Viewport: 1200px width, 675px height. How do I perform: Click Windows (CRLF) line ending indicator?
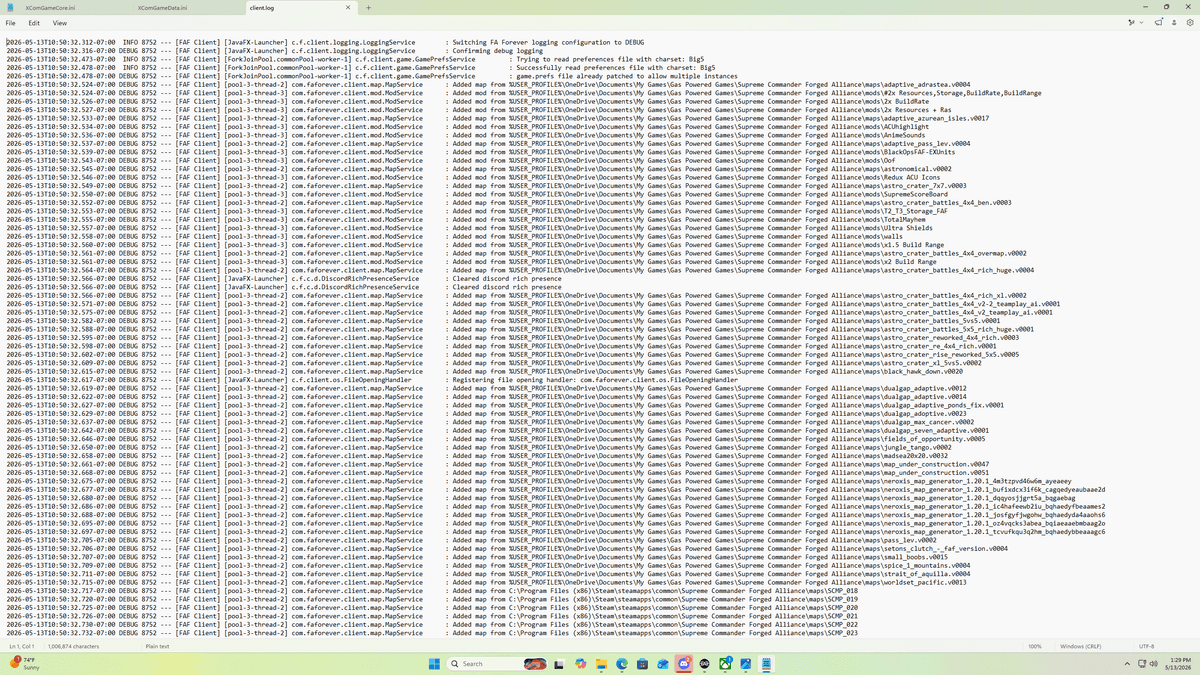(1080, 646)
